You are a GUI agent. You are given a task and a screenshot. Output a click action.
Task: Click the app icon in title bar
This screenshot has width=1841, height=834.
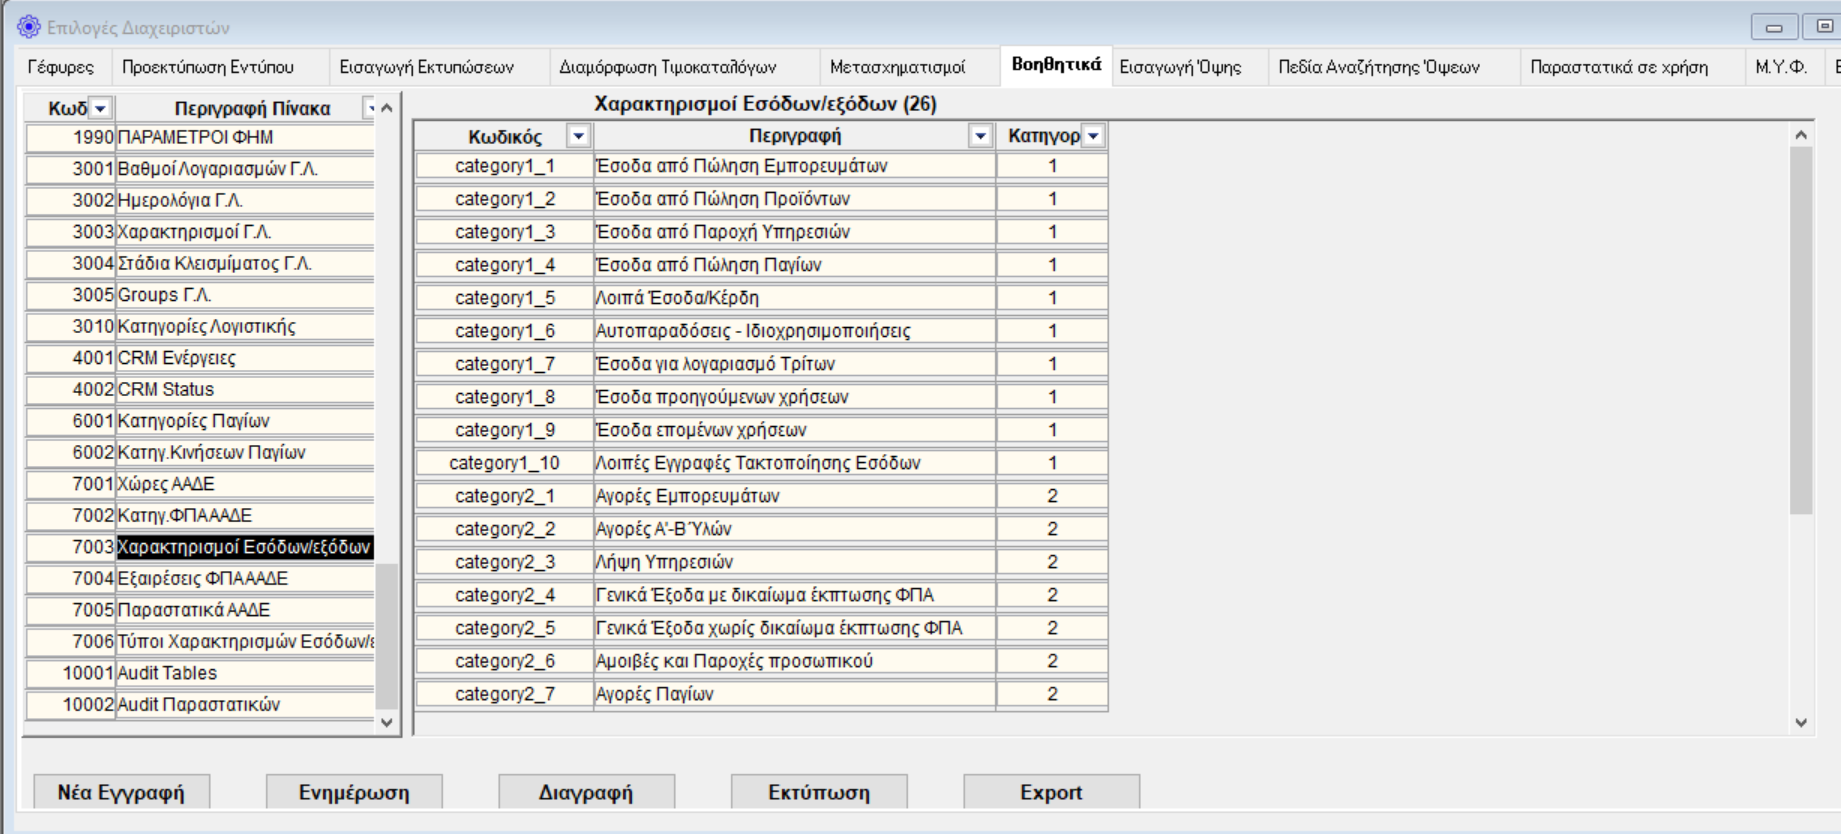(x=29, y=27)
